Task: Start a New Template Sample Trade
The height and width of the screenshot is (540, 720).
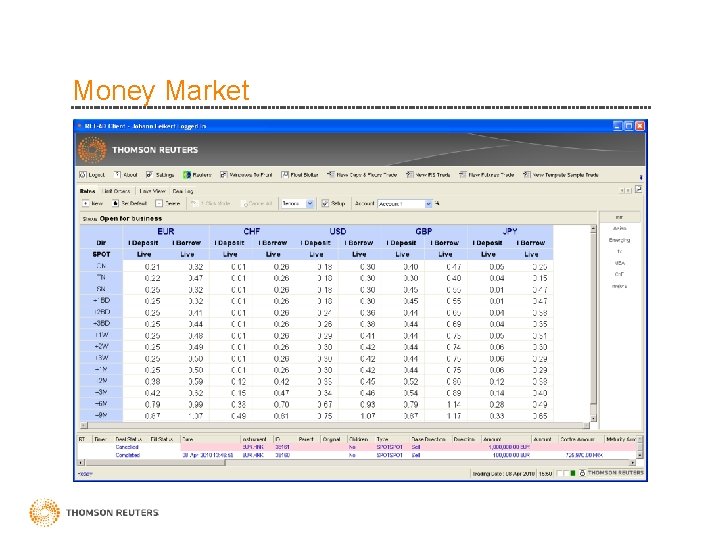Action: 561,175
